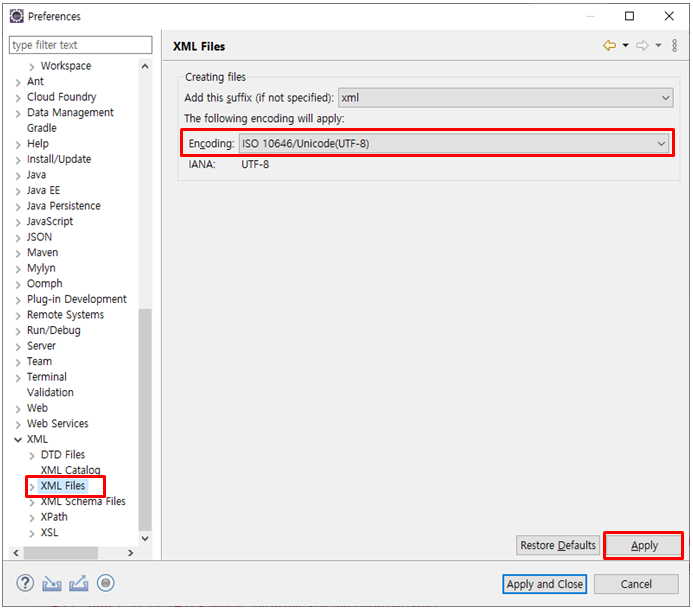Viewport: 693px width, 610px height.
Task: Expand the Data Management node
Action: click(18, 114)
